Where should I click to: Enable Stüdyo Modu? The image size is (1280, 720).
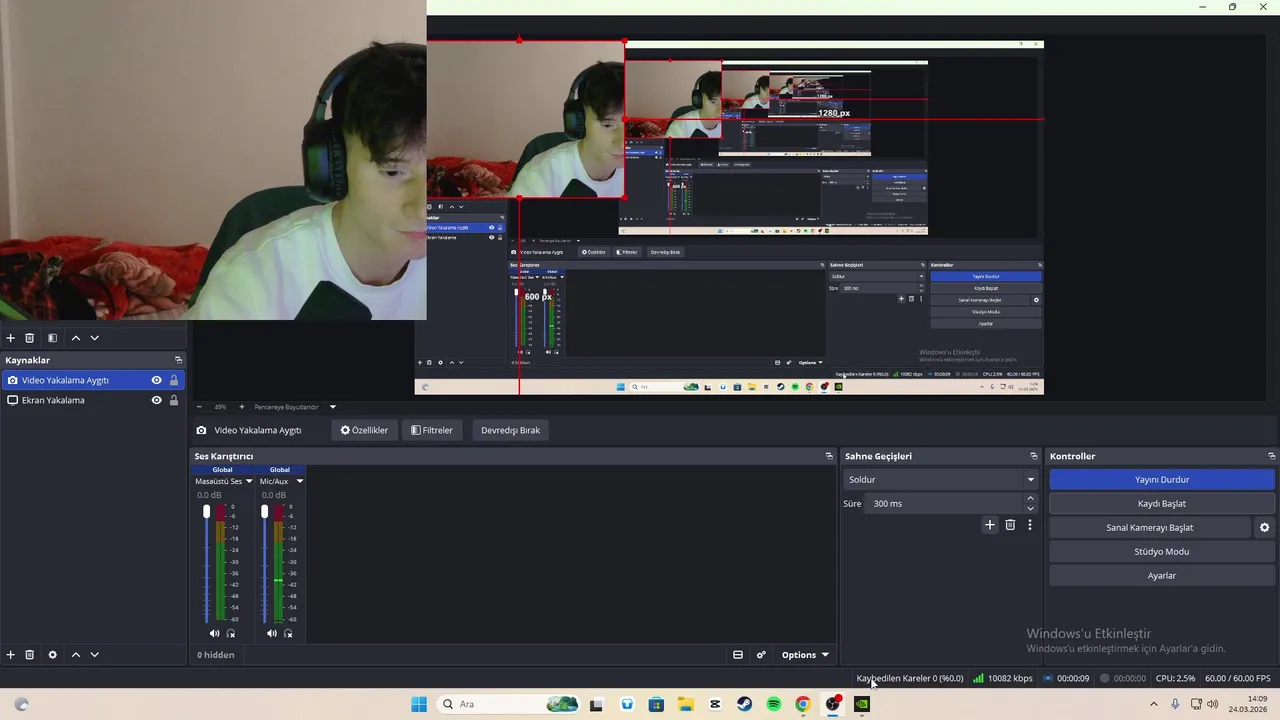point(1161,552)
